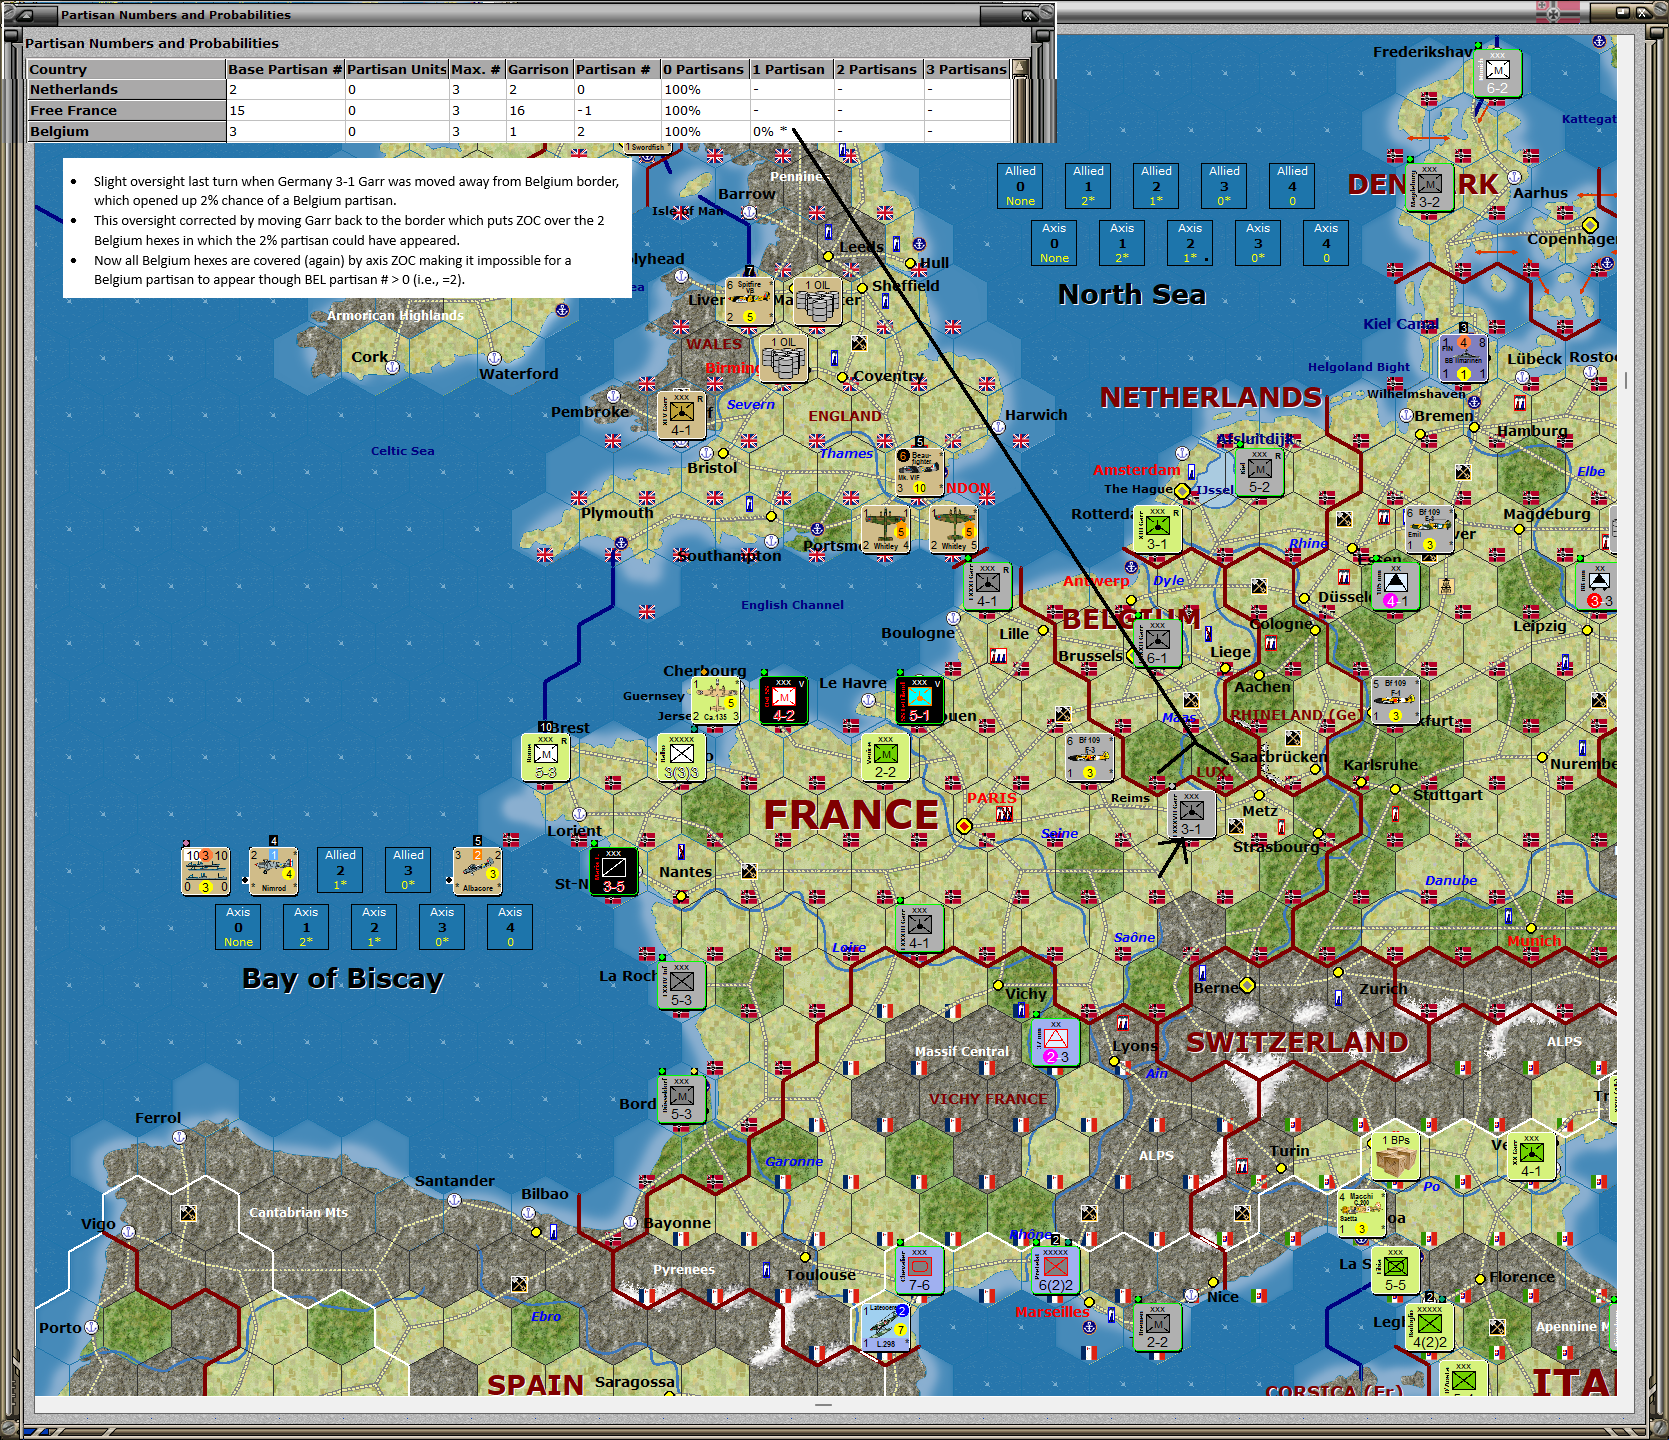Select the Albacore aircraft in Bay of Biscay
Viewport: 1669px width, 1440px height.
pyautogui.click(x=477, y=871)
